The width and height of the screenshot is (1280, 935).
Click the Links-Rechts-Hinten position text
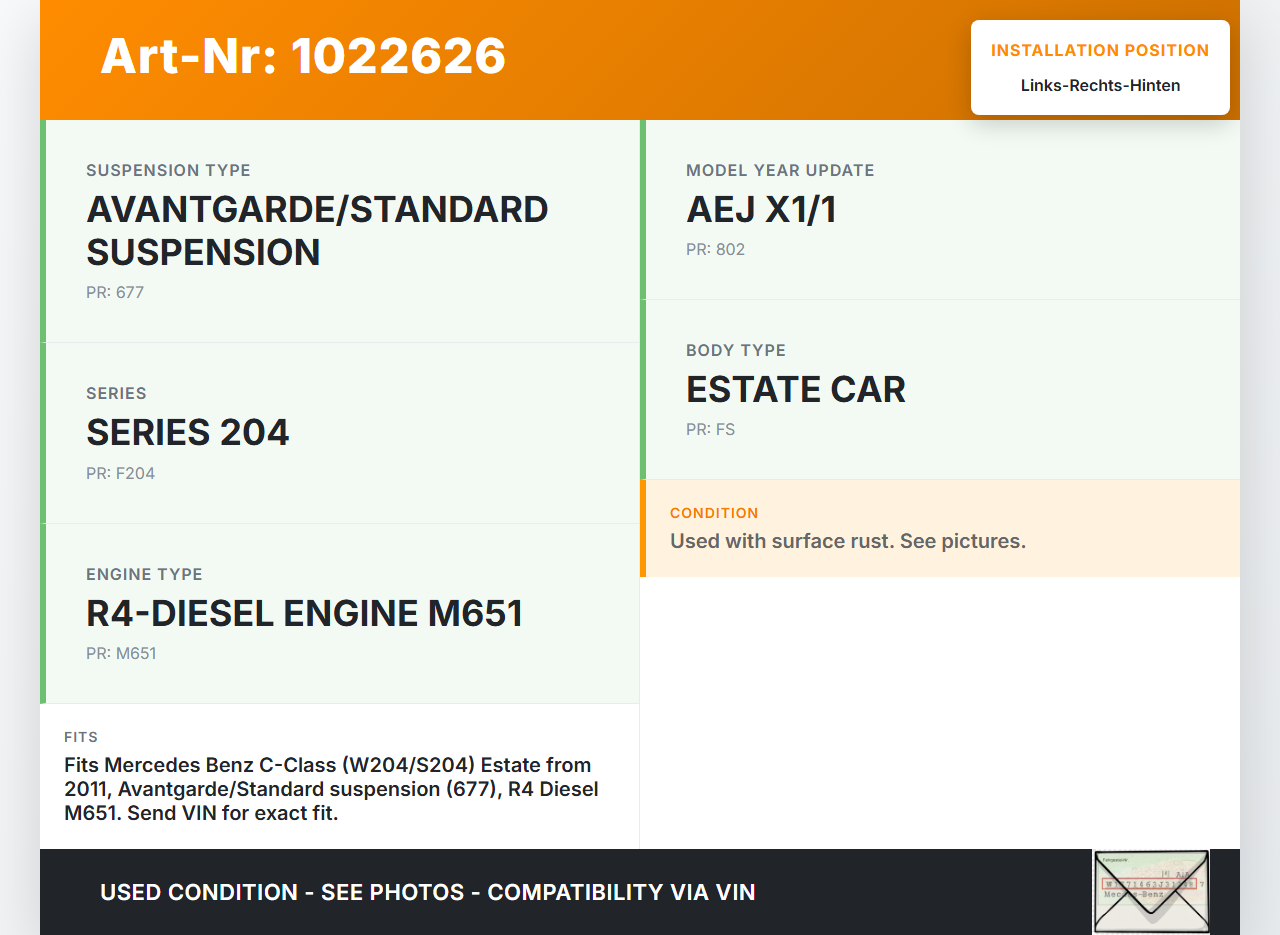point(1100,86)
